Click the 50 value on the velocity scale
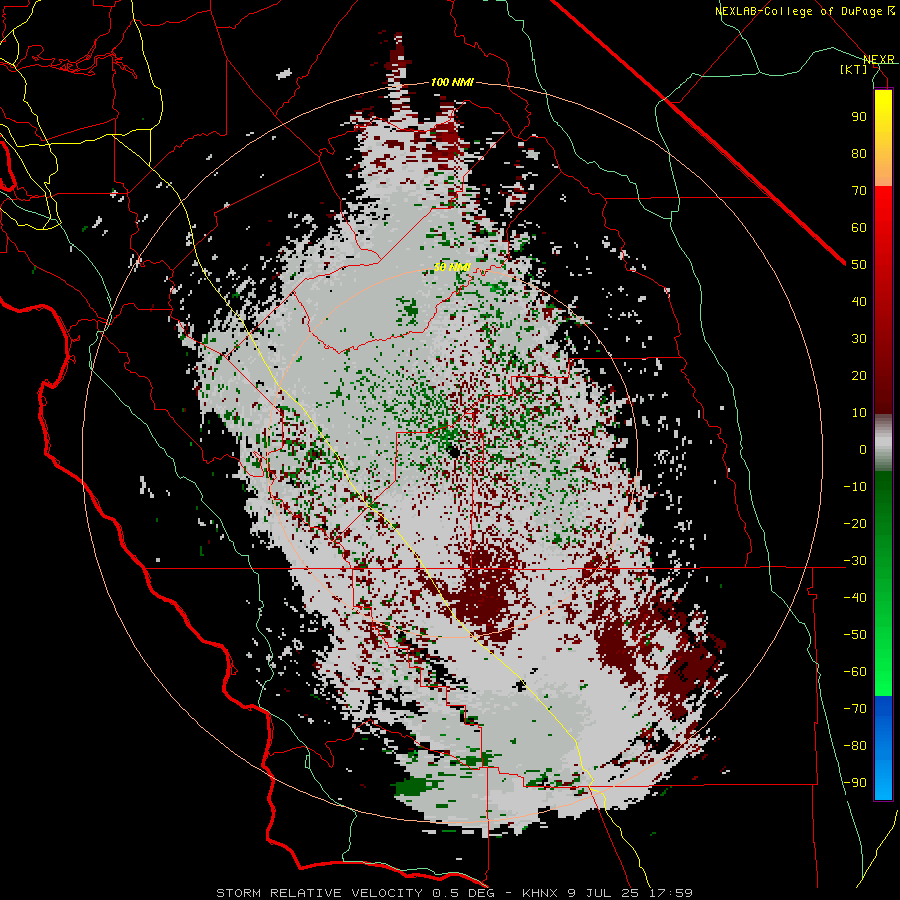Screen dimensions: 900x900 click(859, 265)
